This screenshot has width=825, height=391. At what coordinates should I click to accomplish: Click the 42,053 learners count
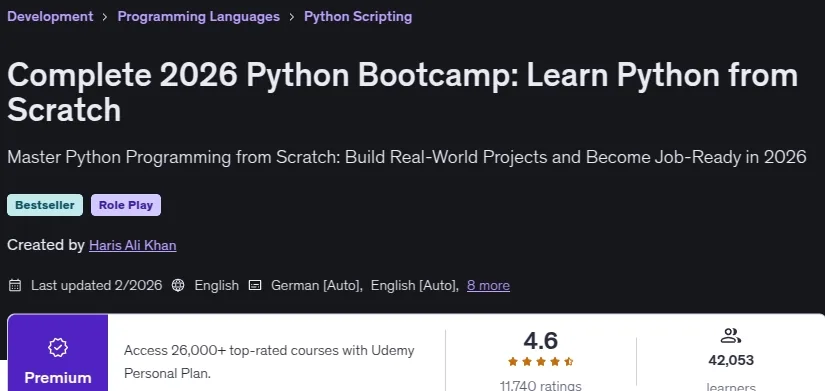(731, 360)
